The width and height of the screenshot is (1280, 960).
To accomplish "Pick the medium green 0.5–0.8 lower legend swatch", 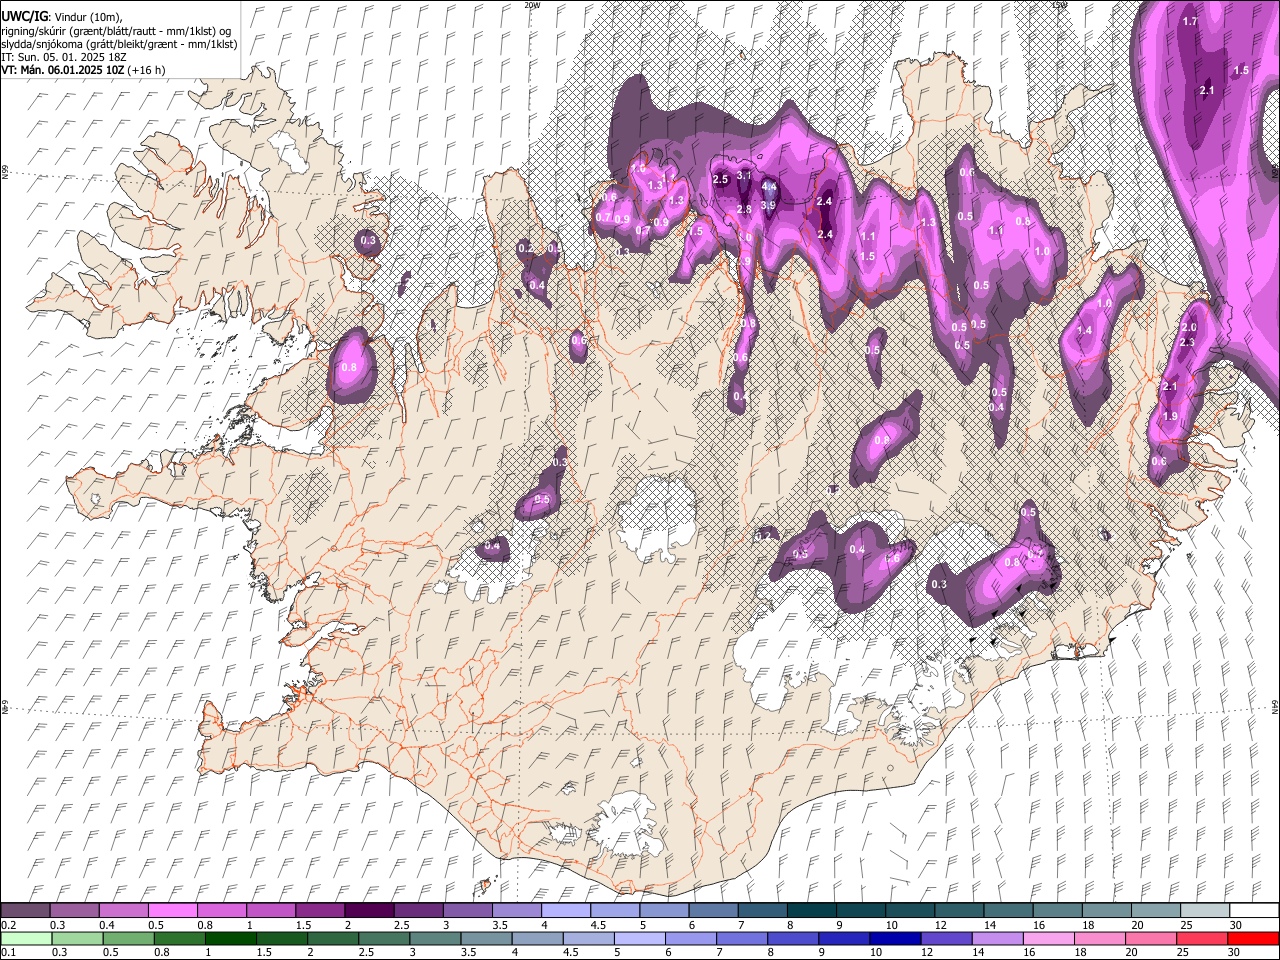I will (129, 938).
